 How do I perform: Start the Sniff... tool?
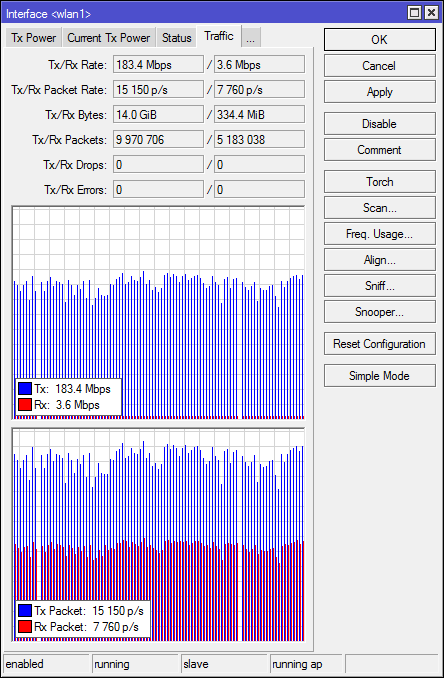click(x=380, y=286)
